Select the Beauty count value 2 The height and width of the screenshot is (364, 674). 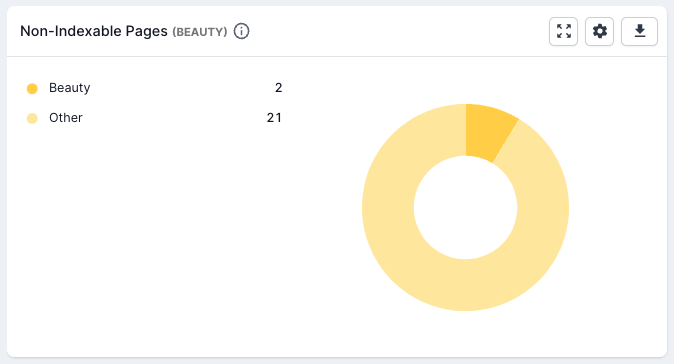(279, 88)
